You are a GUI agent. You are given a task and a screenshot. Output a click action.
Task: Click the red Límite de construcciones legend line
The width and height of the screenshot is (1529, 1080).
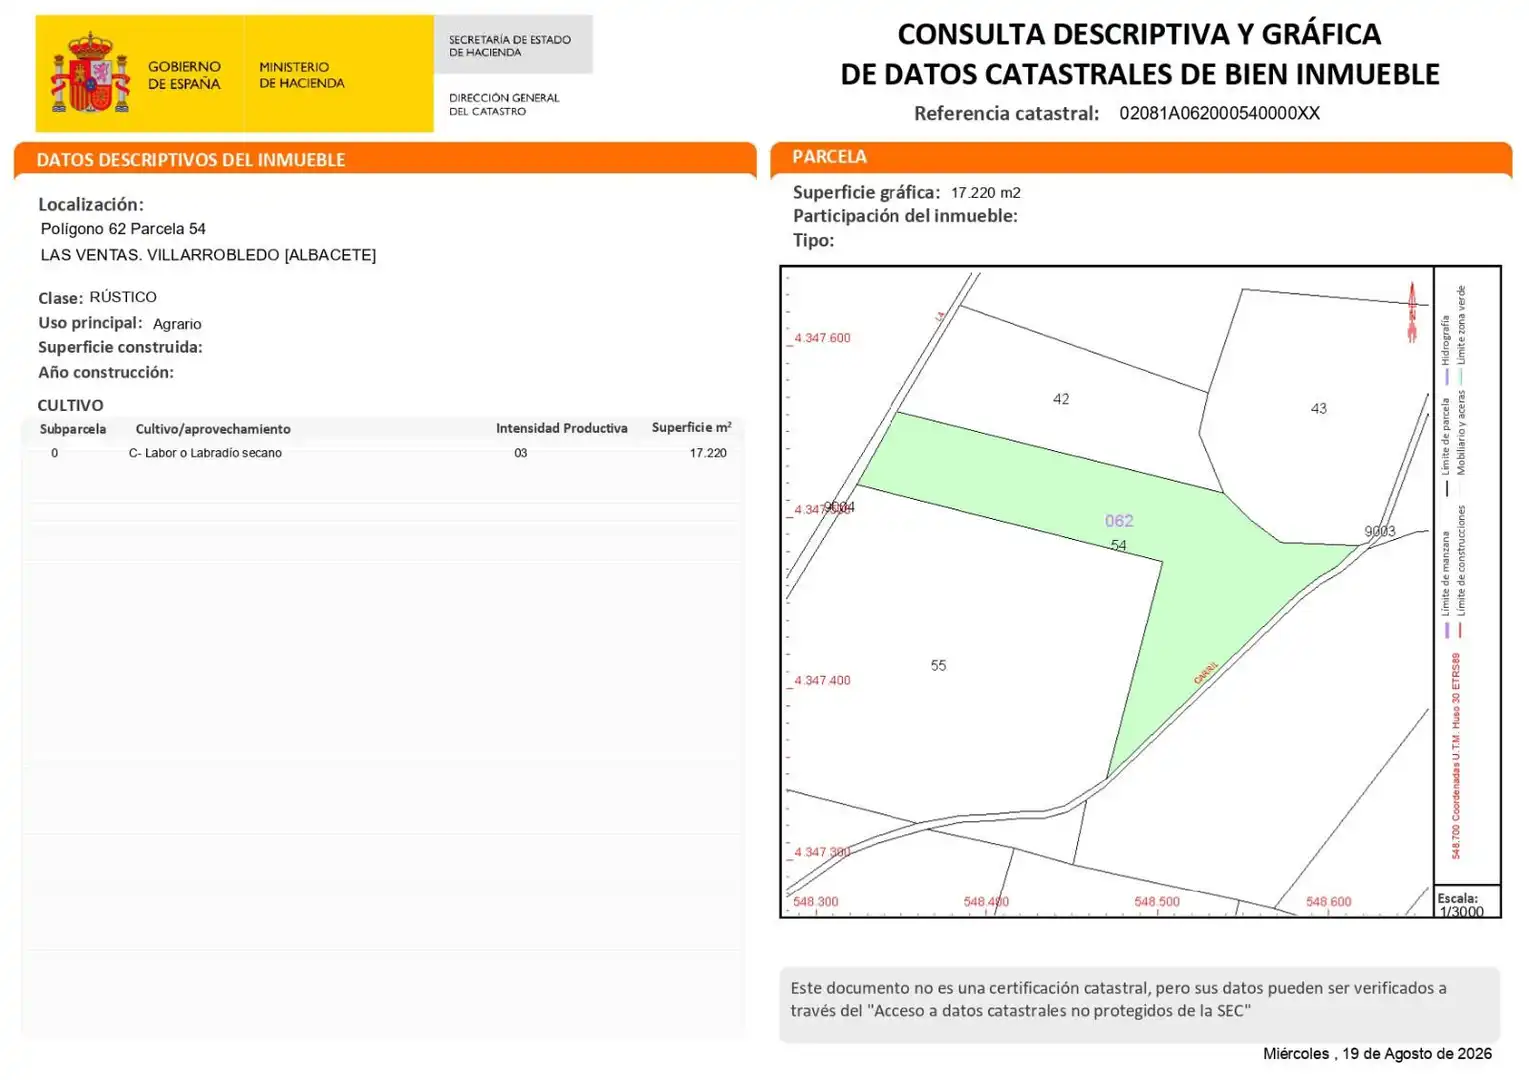1460,630
